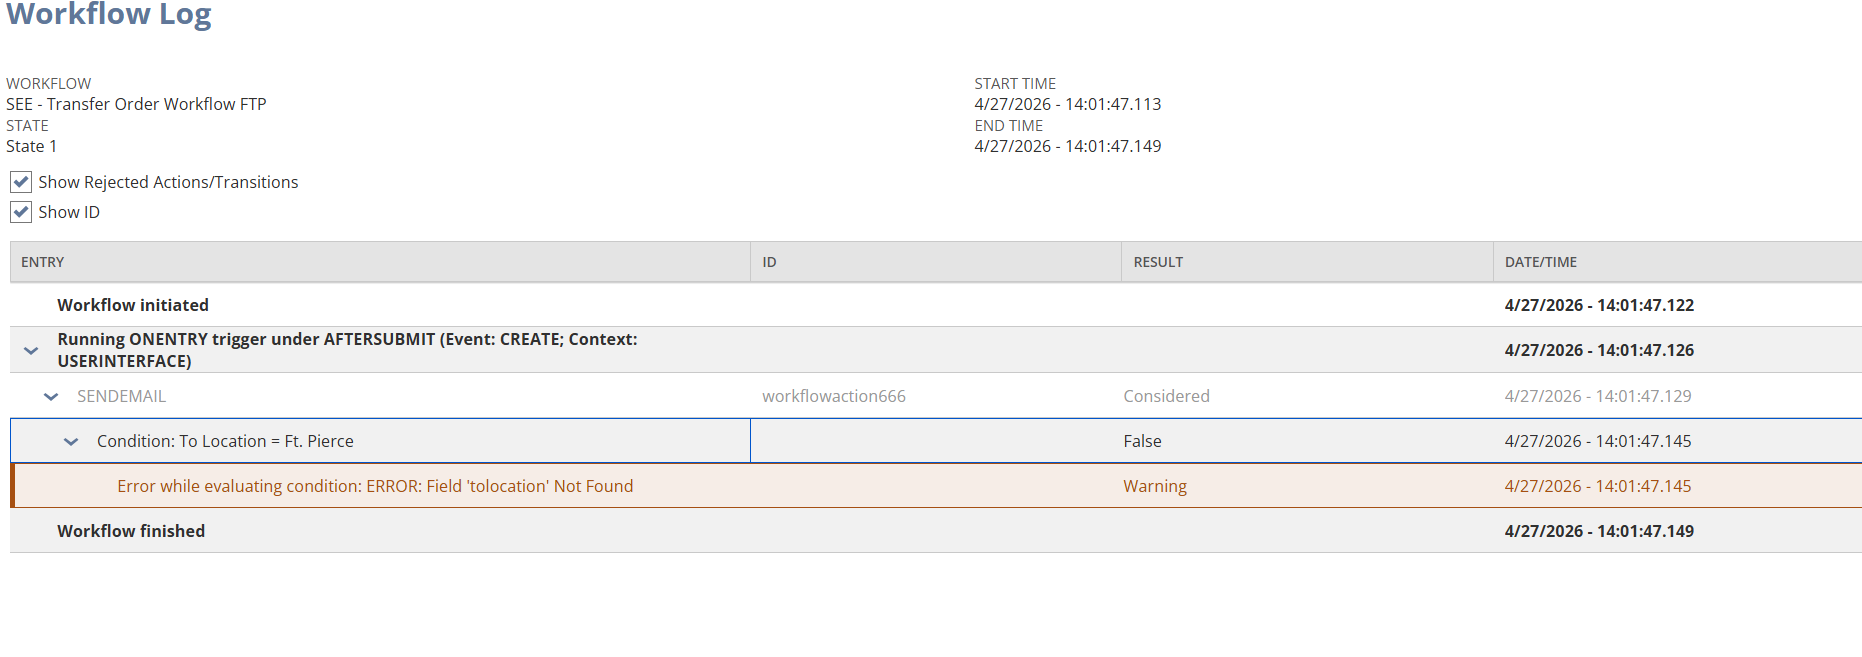Collapse the Running ONENTRY trigger row
The image size is (1862, 657).
point(31,351)
